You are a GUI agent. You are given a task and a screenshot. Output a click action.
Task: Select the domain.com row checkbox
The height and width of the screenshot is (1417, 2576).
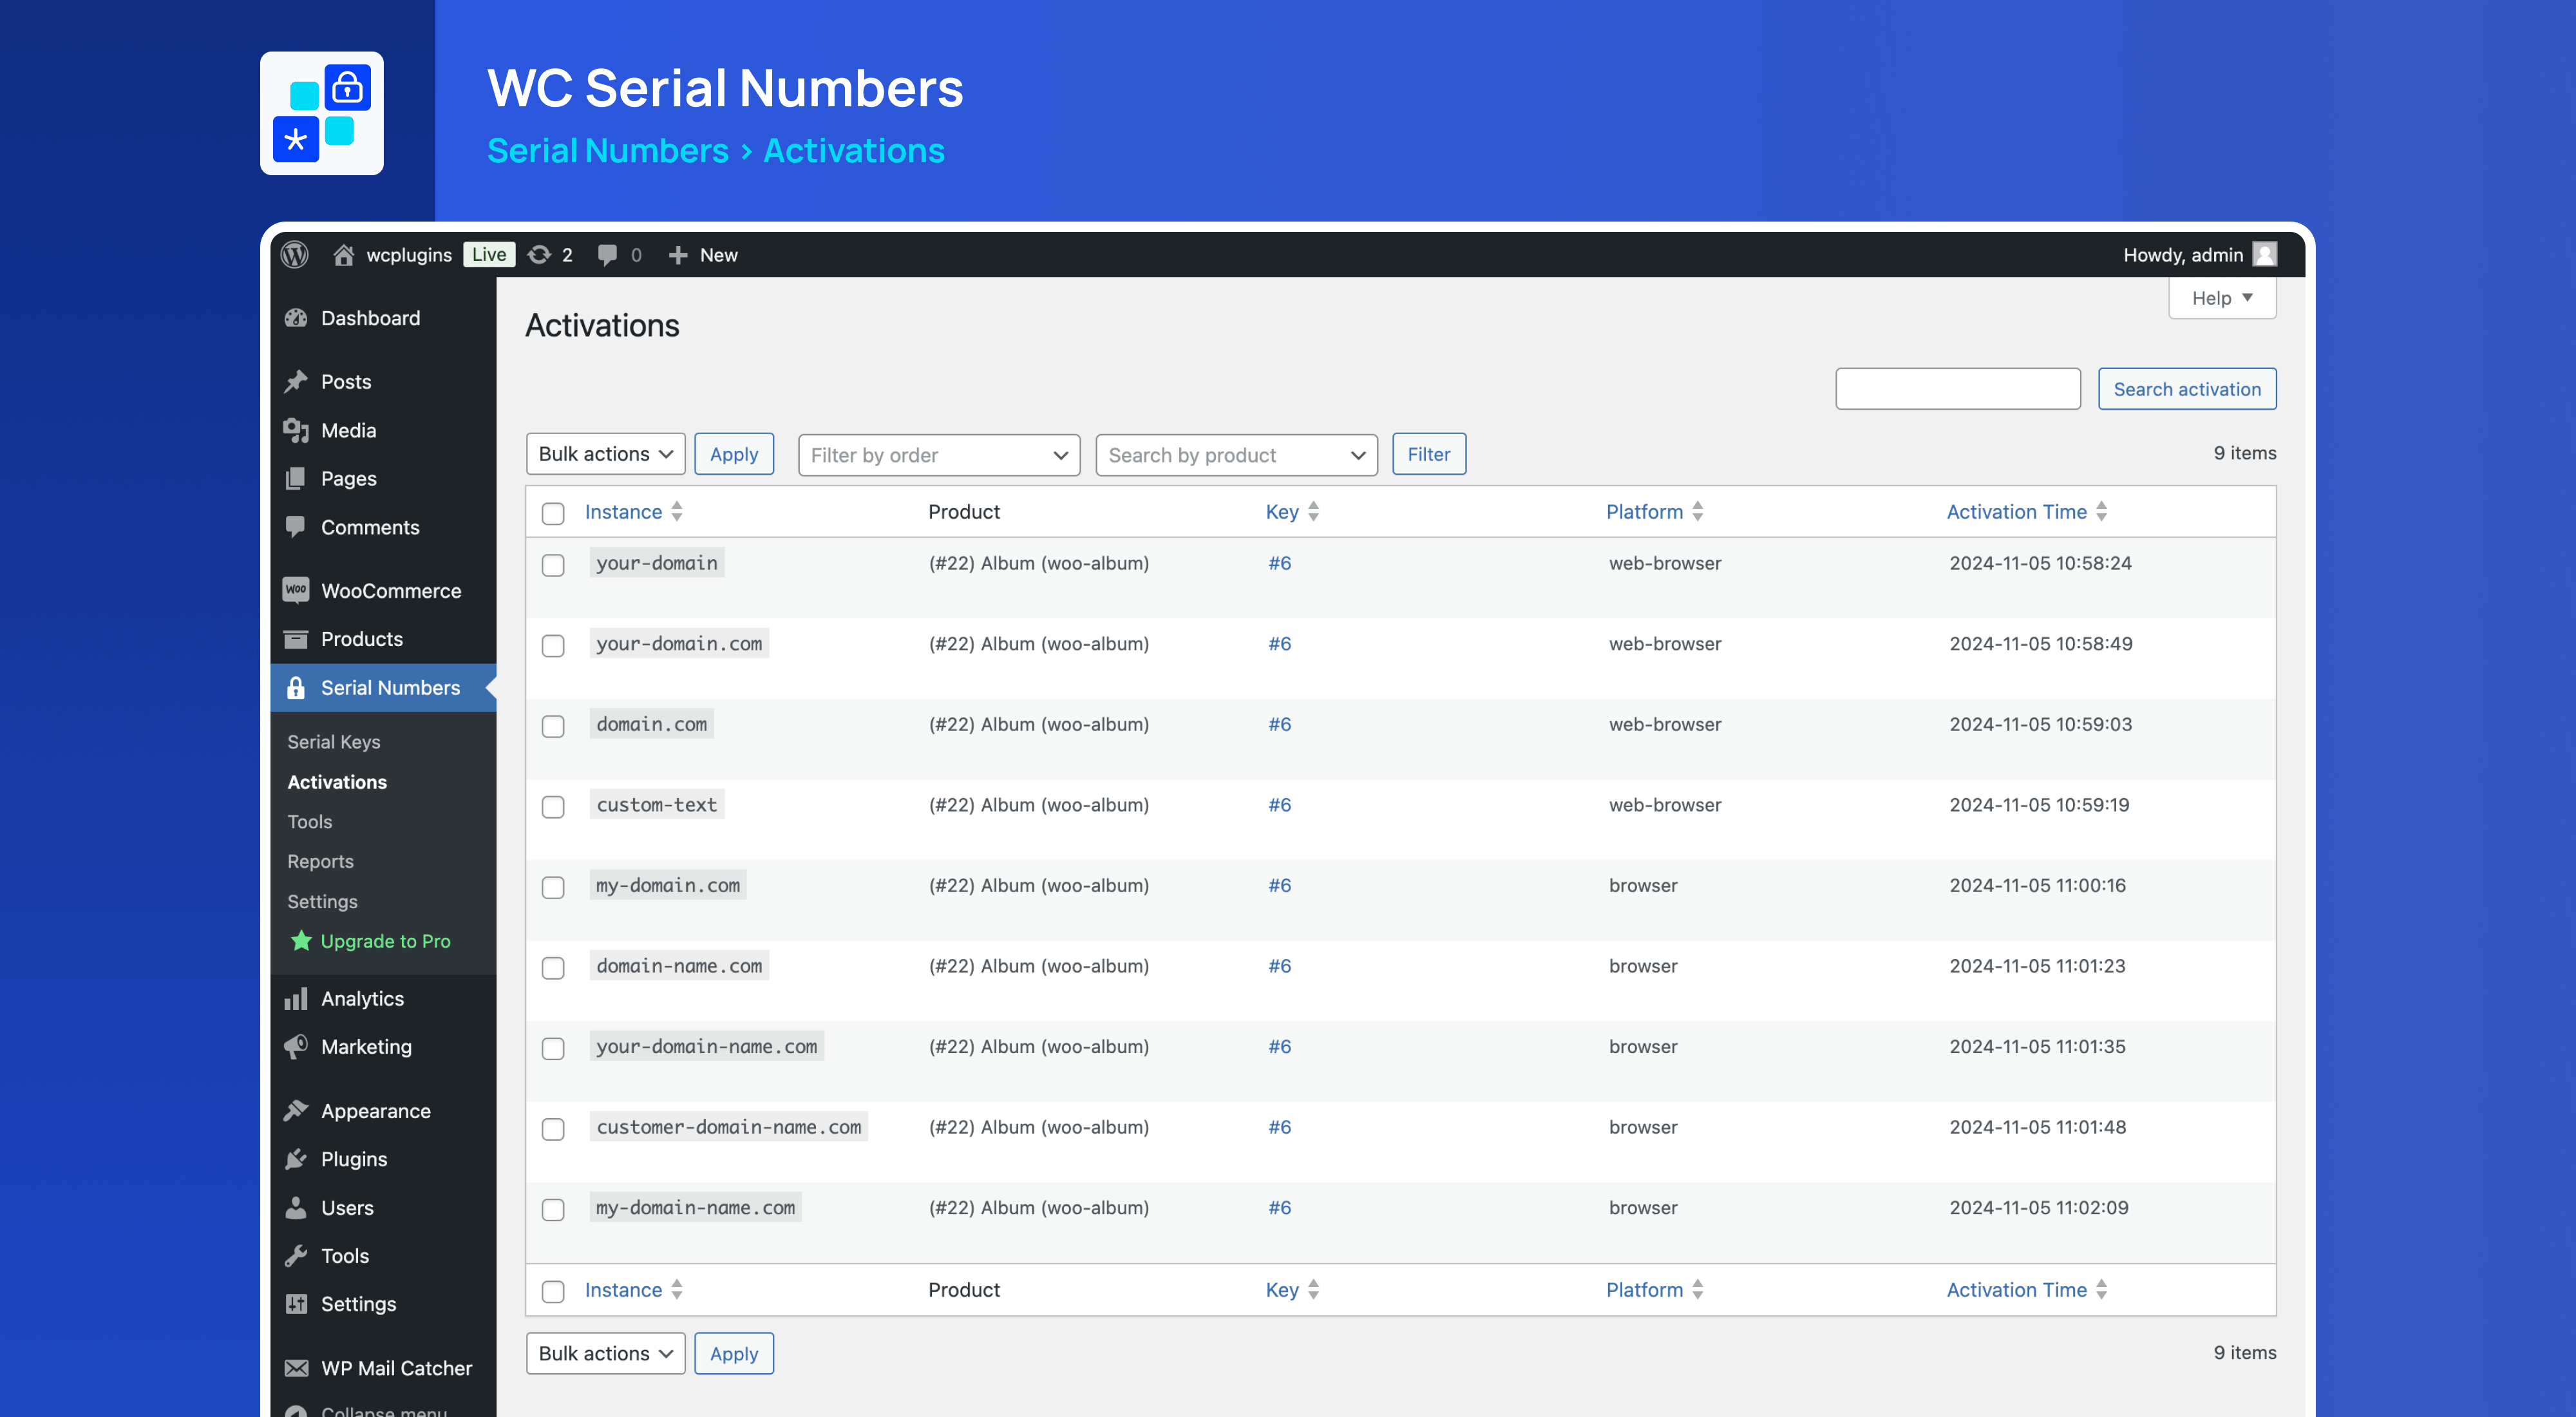(x=553, y=726)
